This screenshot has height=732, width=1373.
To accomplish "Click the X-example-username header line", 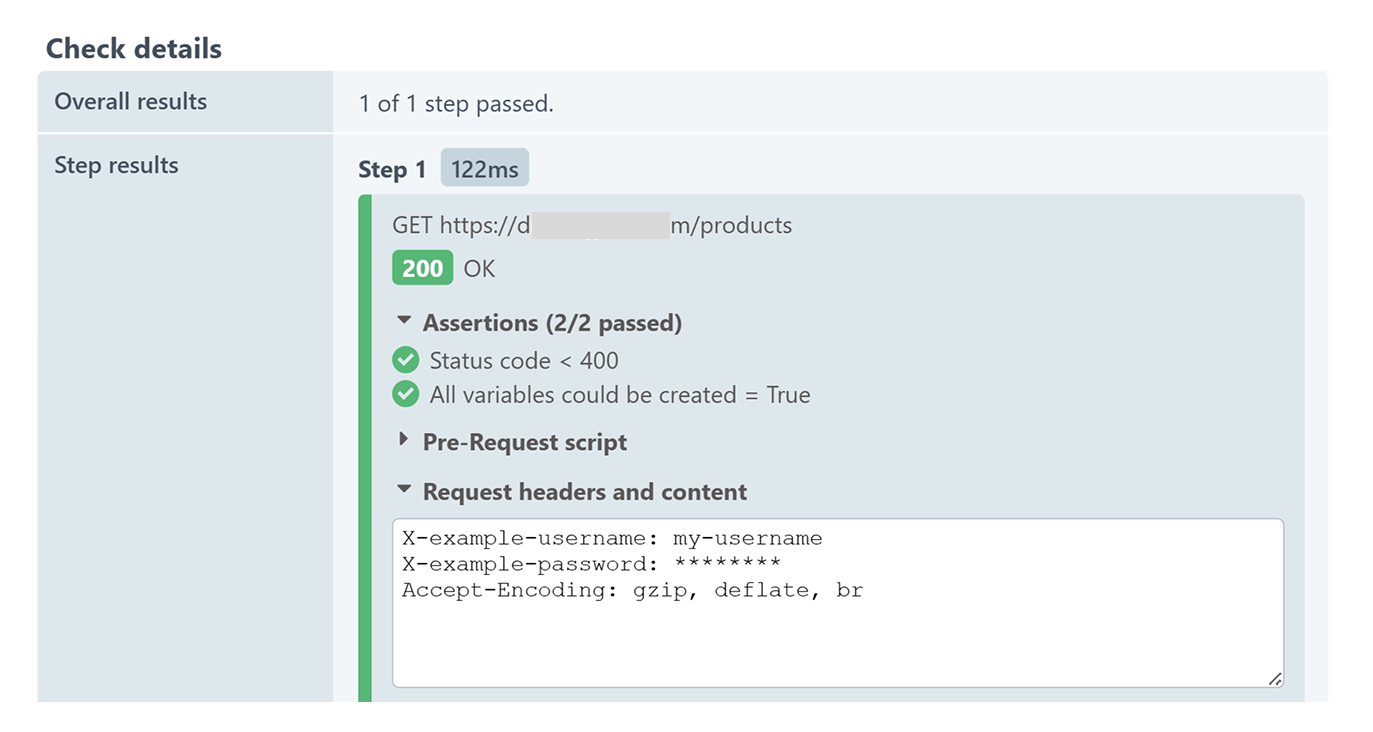I will (x=612, y=539).
